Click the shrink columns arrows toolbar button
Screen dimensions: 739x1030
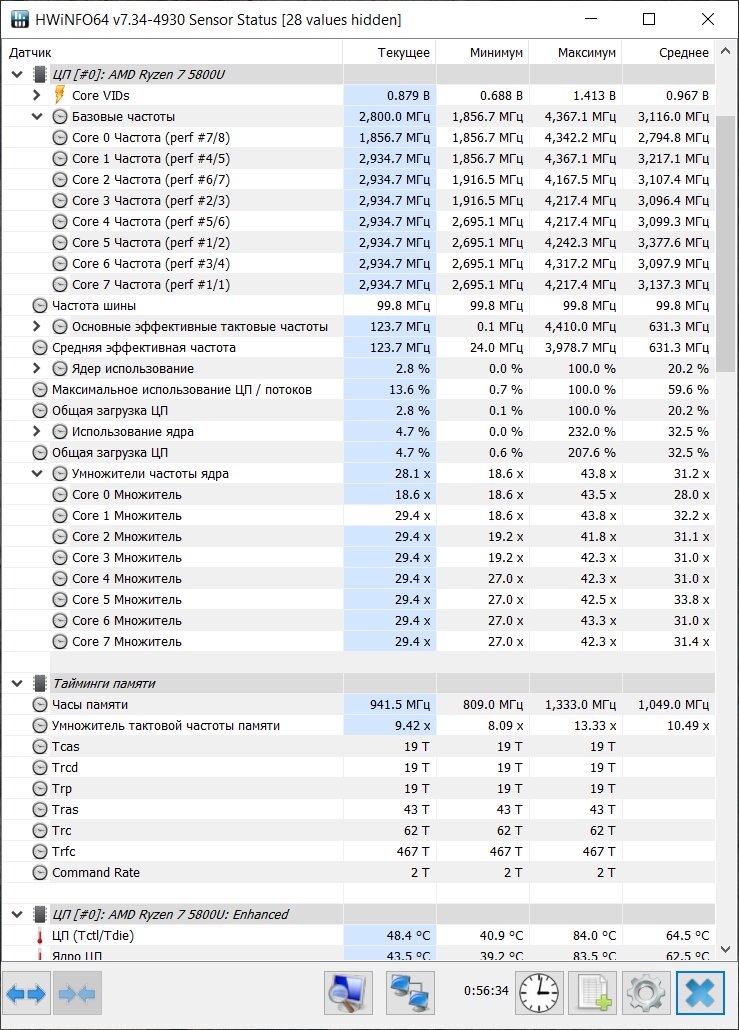pos(77,993)
